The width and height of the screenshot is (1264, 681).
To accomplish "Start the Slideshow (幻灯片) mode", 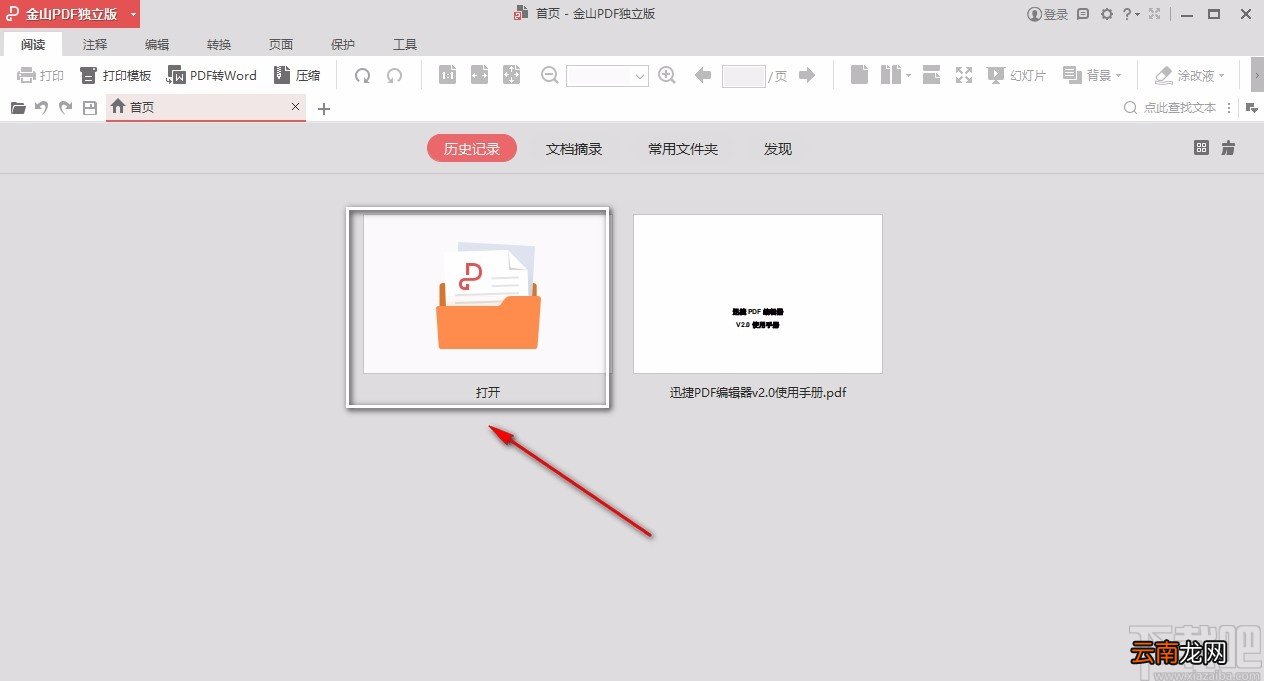I will tap(1016, 75).
